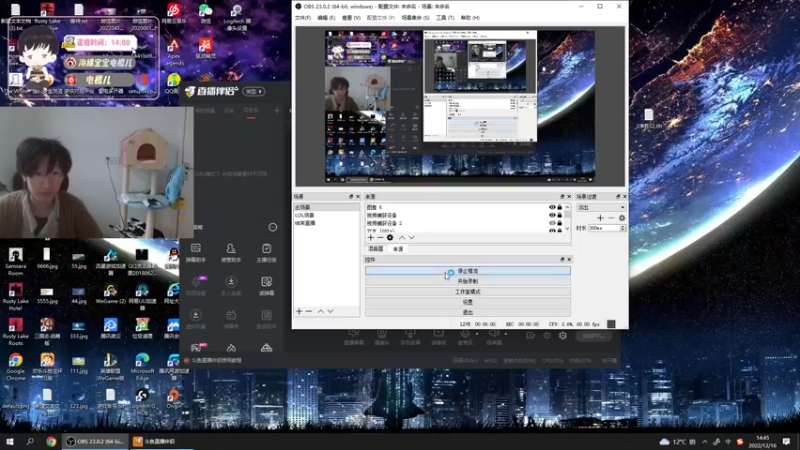This screenshot has height=450, width=800.
Task: Open Windows Start menu
Action: 10,441
